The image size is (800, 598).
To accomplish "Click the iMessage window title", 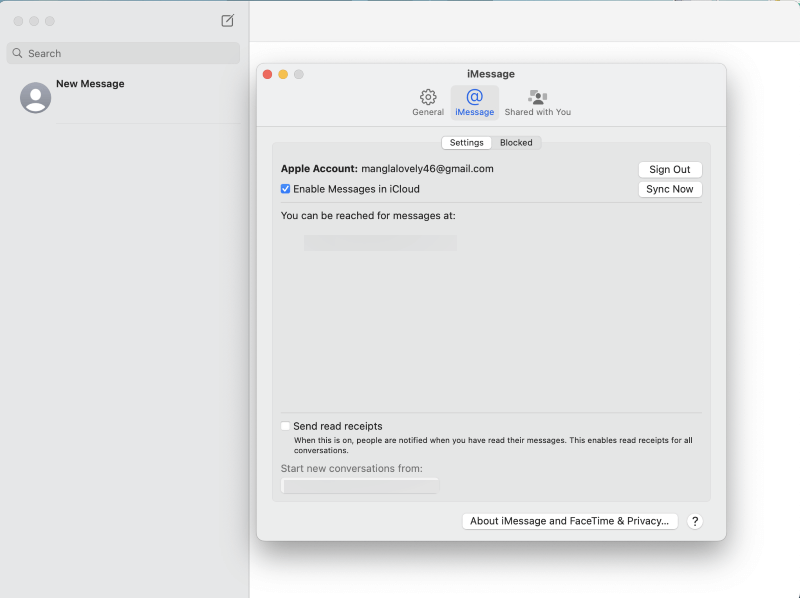I will point(491,74).
